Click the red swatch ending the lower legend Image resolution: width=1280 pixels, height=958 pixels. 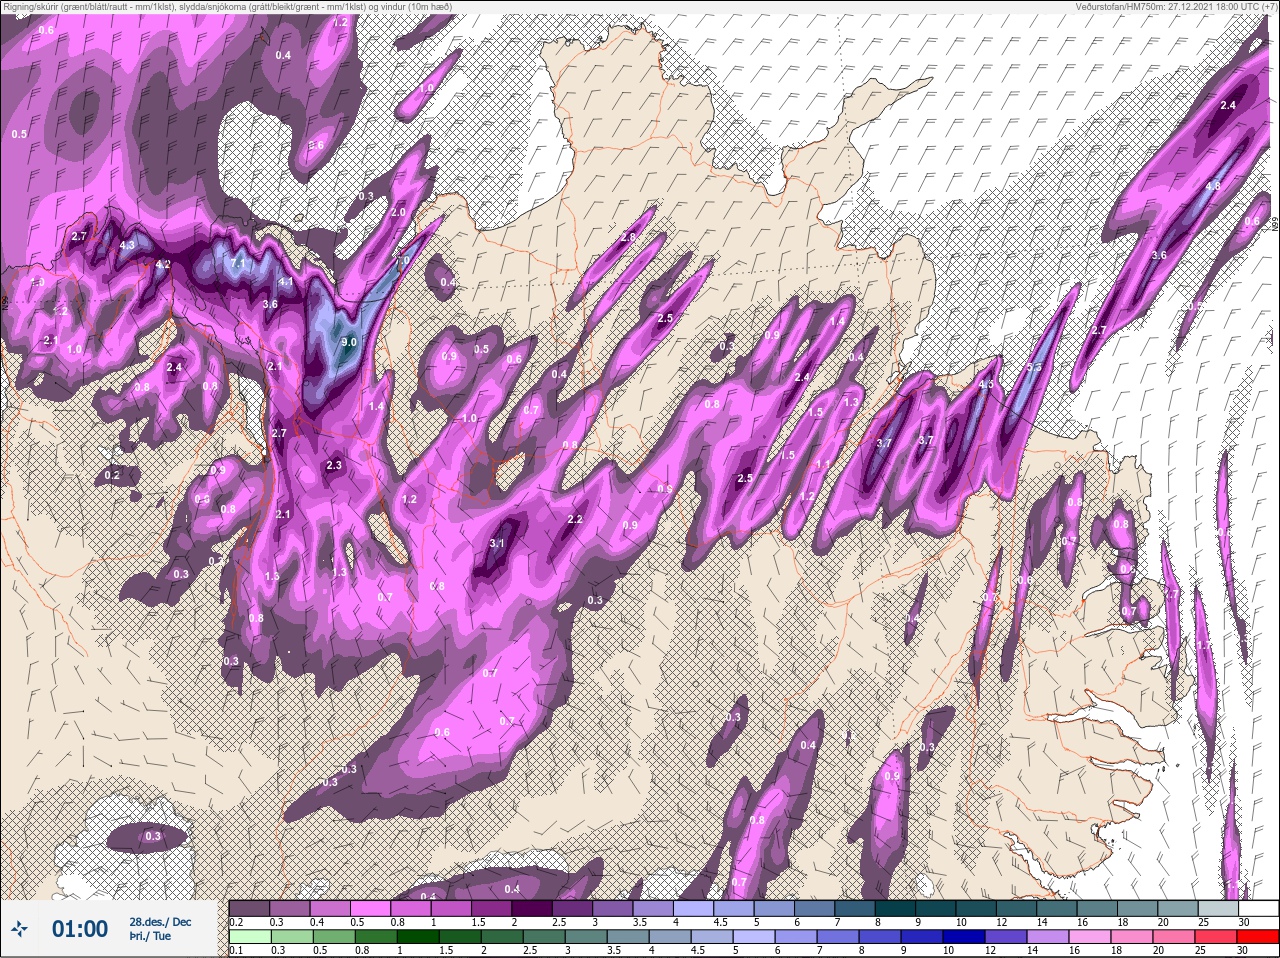click(x=1257, y=936)
